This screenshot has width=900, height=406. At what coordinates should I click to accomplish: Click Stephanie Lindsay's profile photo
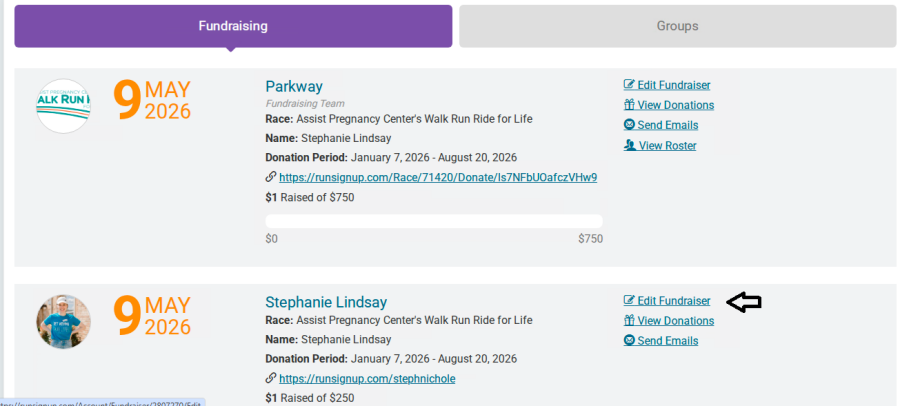63,321
